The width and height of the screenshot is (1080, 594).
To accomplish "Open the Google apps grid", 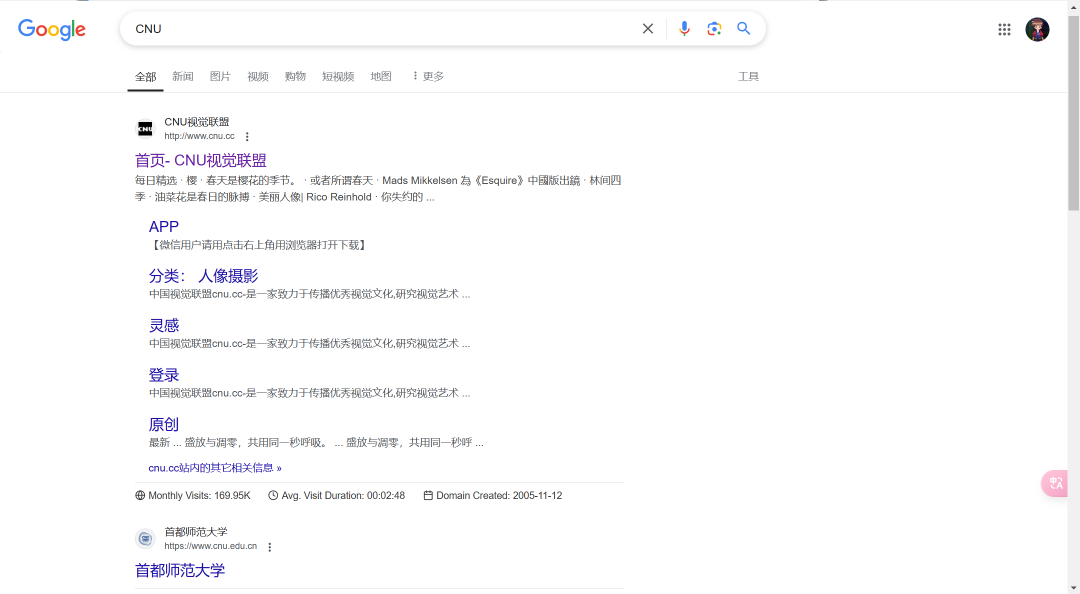I will coord(1004,30).
